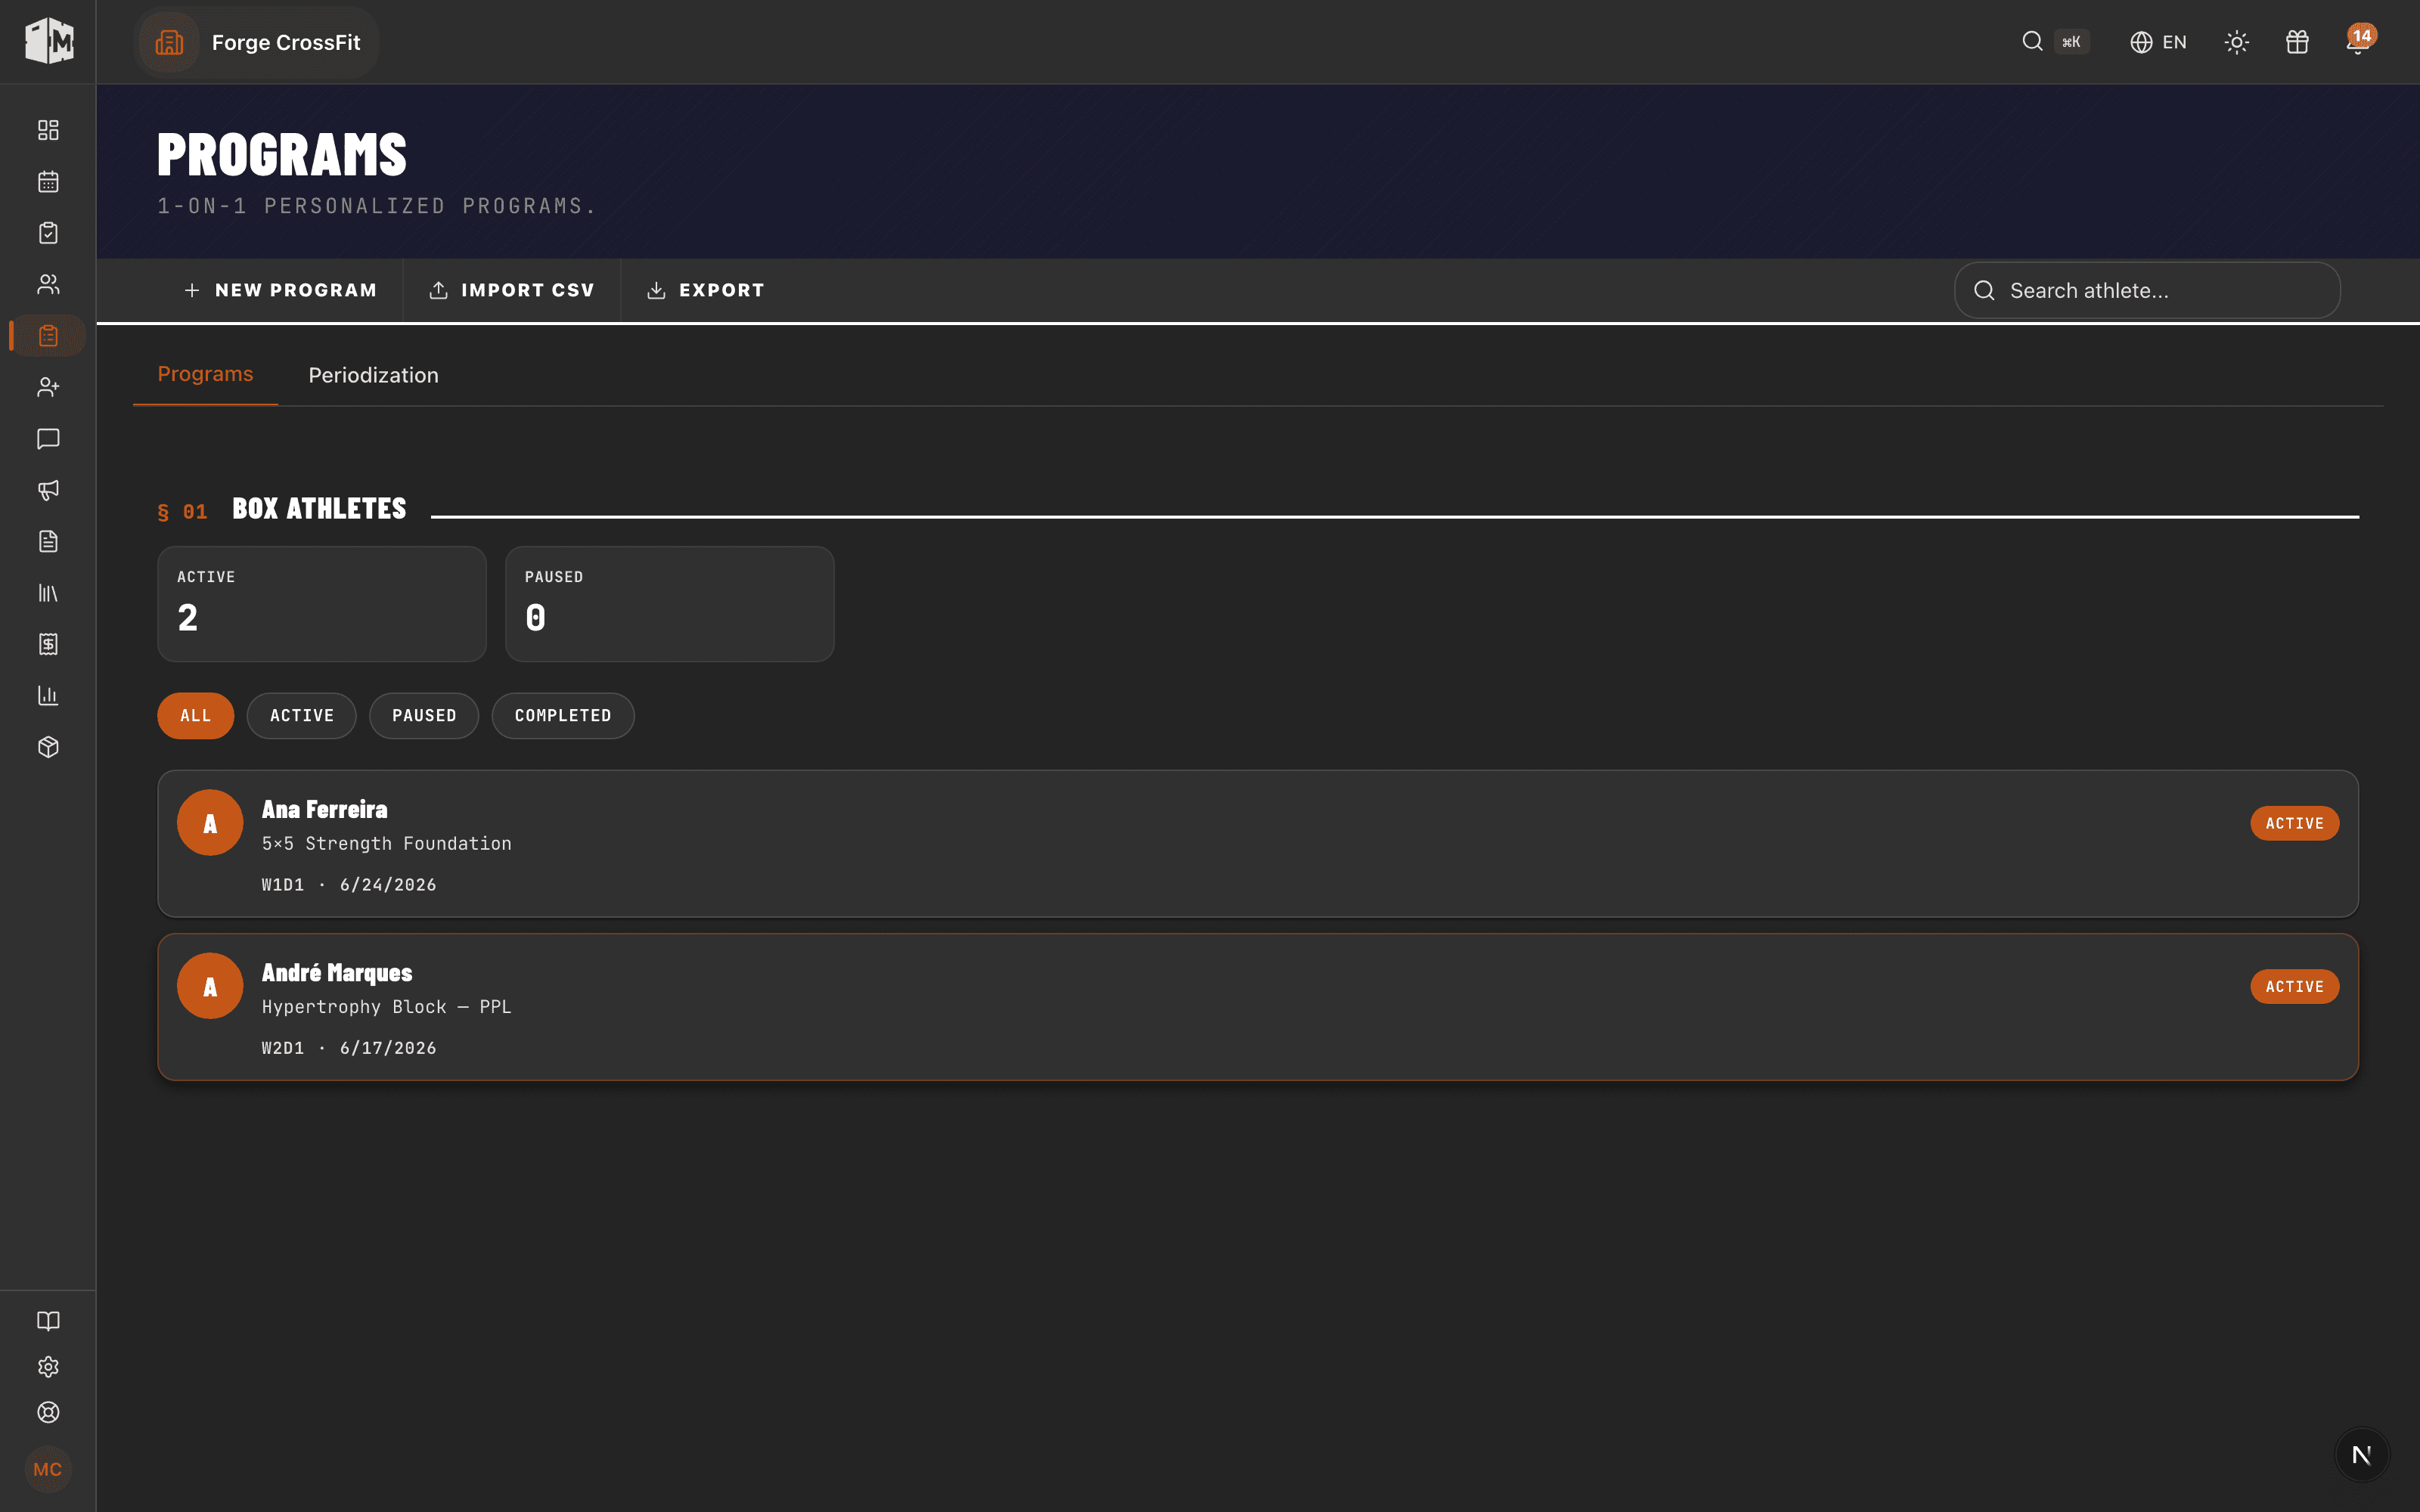Click the BOX ATHLETES section heading
2420x1512 pixels.
pos(319,509)
